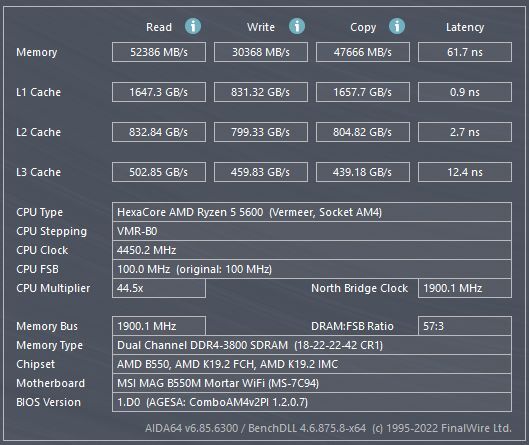The width and height of the screenshot is (529, 445).
Task: Select the L3 Cache Copy 439.18 GB/s value
Action: 363,172
